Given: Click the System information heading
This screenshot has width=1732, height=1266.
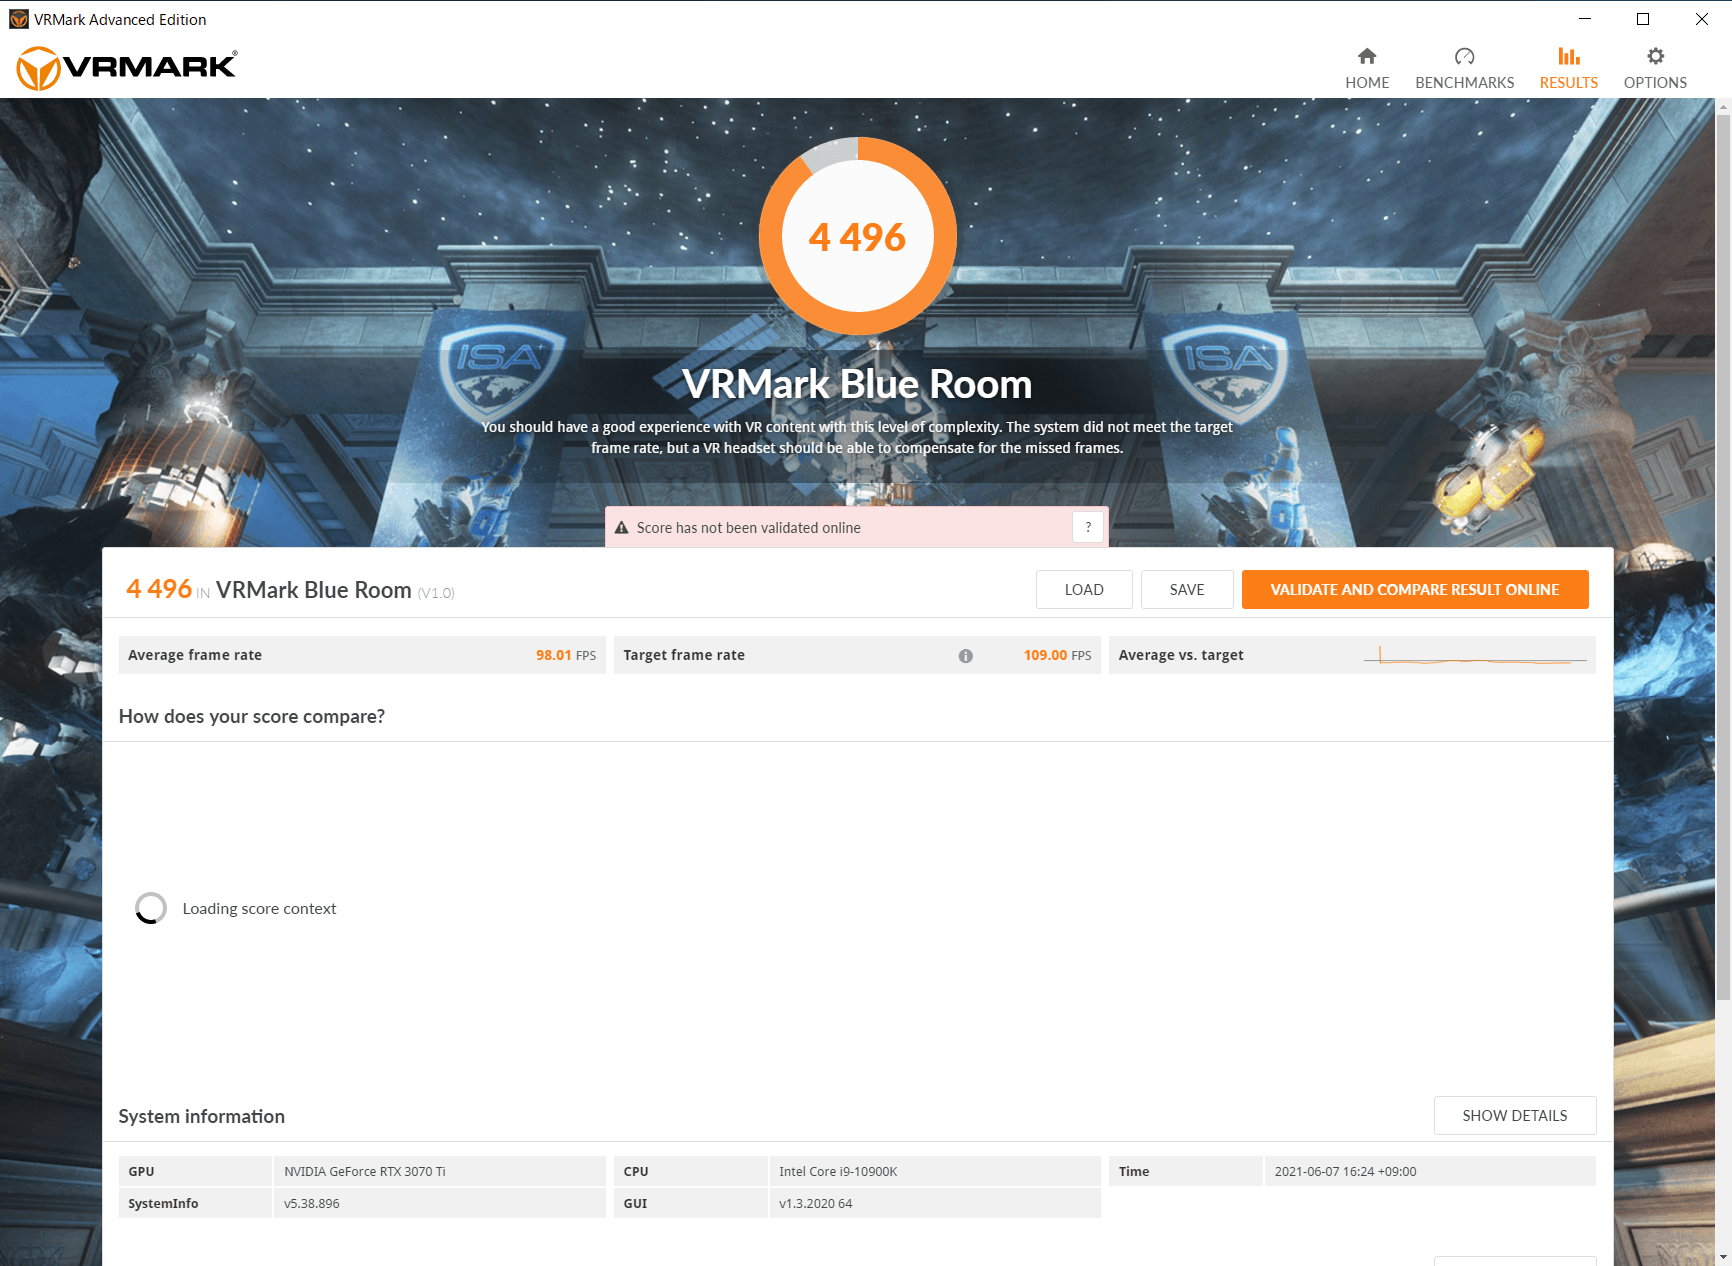Looking at the screenshot, I should pos(201,1116).
